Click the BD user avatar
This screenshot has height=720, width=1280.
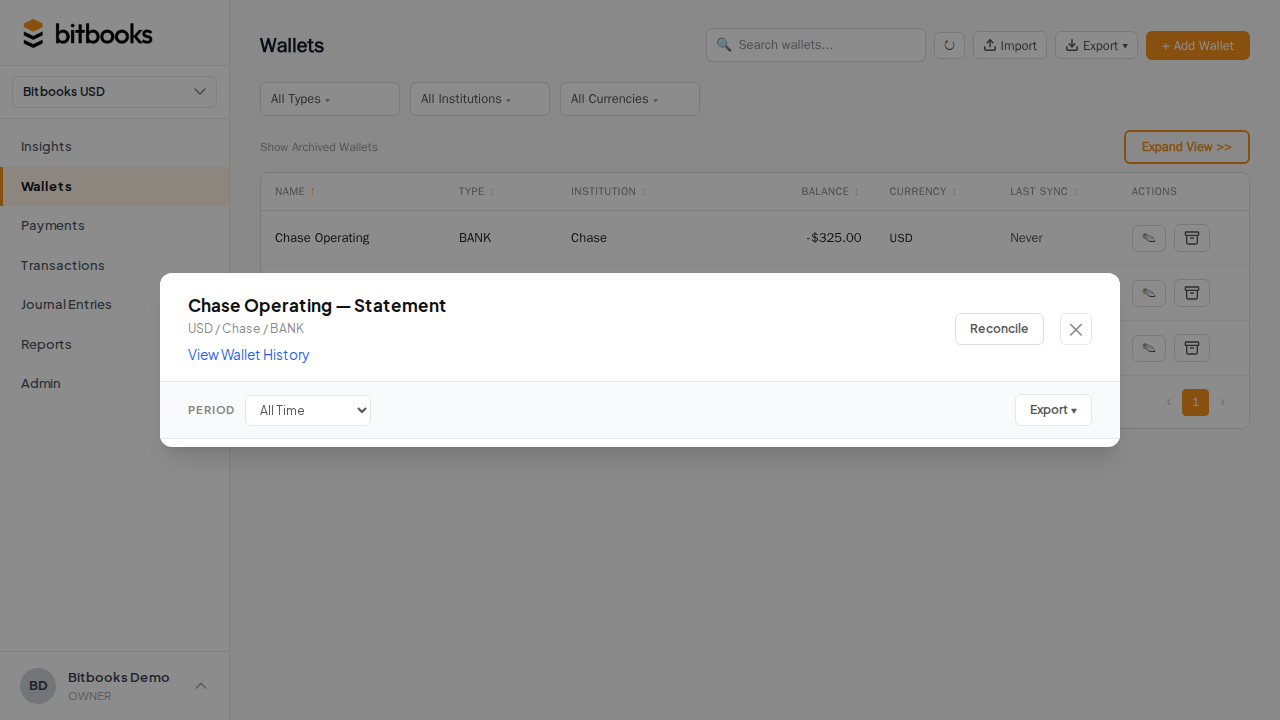[38, 686]
